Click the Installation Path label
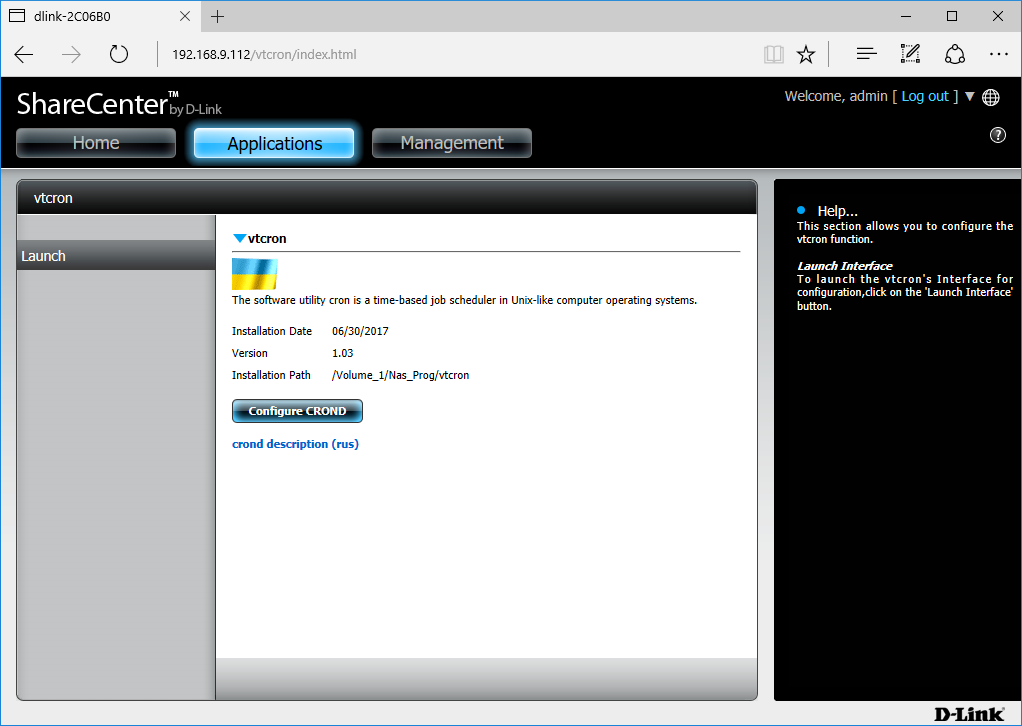1022x726 pixels. (x=271, y=375)
